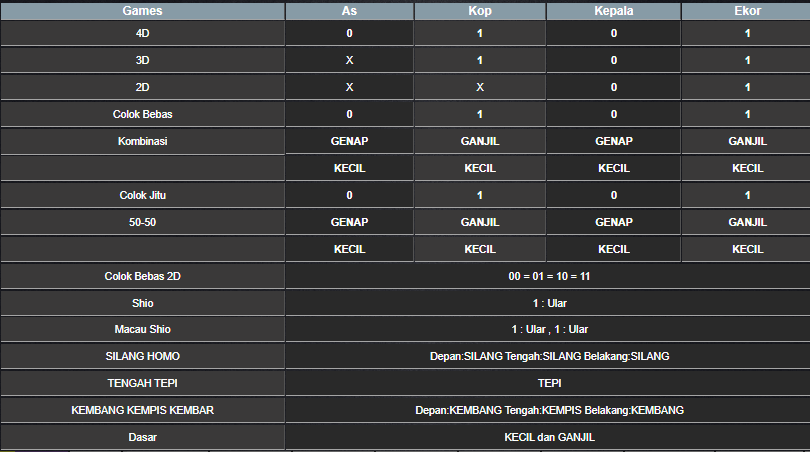The height and width of the screenshot is (452, 810).
Task: Click the Kepala value in 3D row
Action: (x=614, y=60)
